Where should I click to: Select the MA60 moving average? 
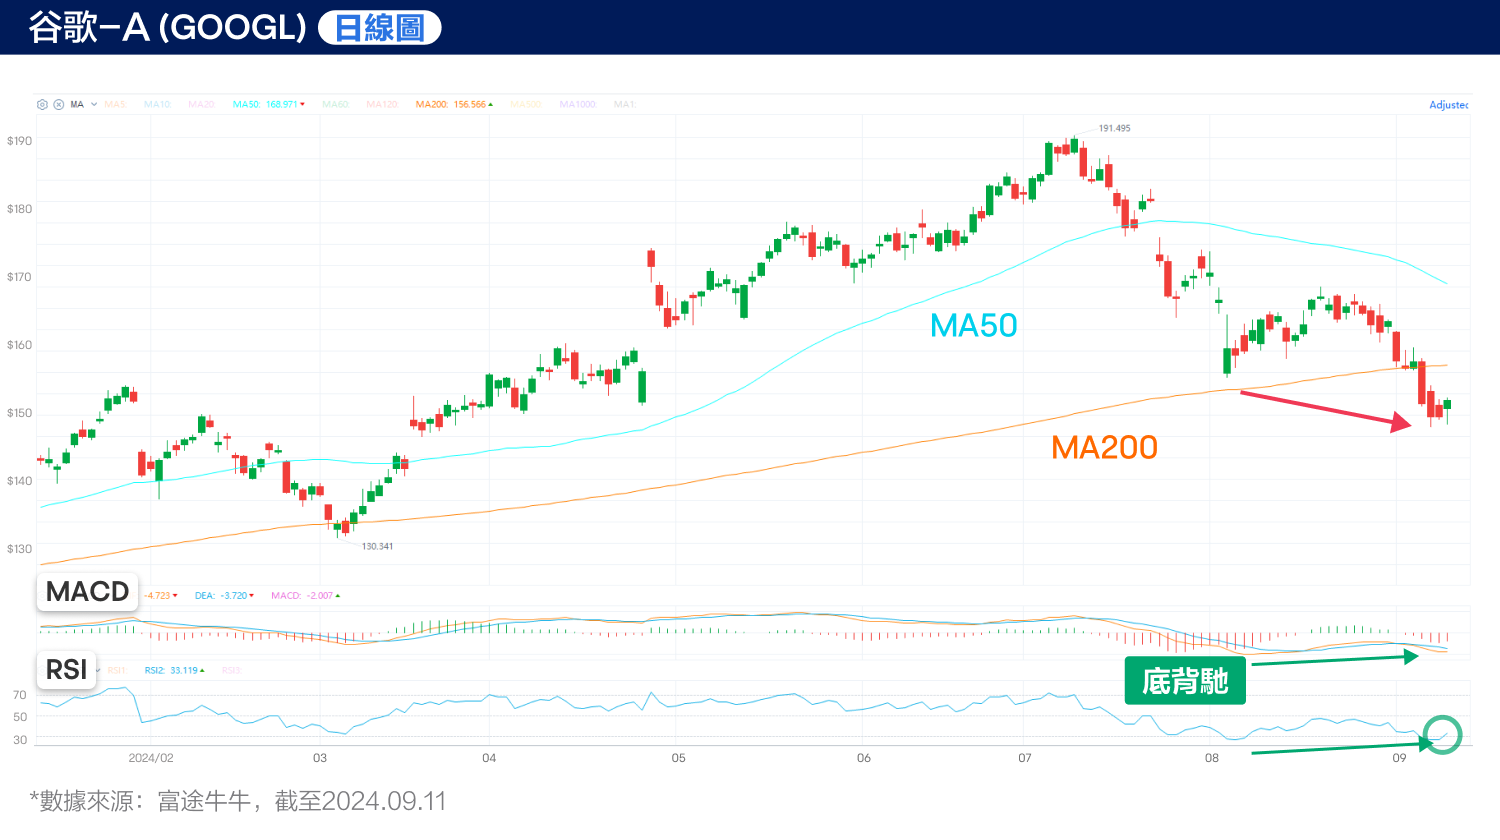coord(335,103)
